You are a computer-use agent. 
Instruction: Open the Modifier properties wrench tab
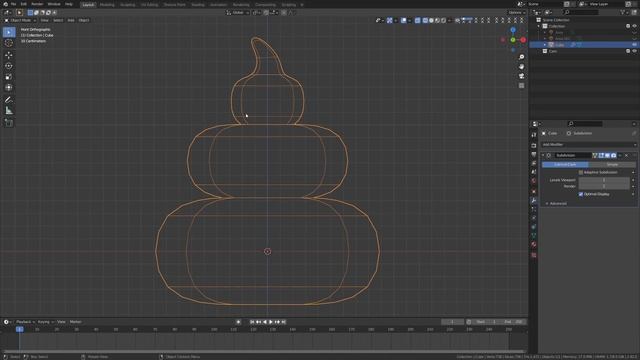pos(533,200)
